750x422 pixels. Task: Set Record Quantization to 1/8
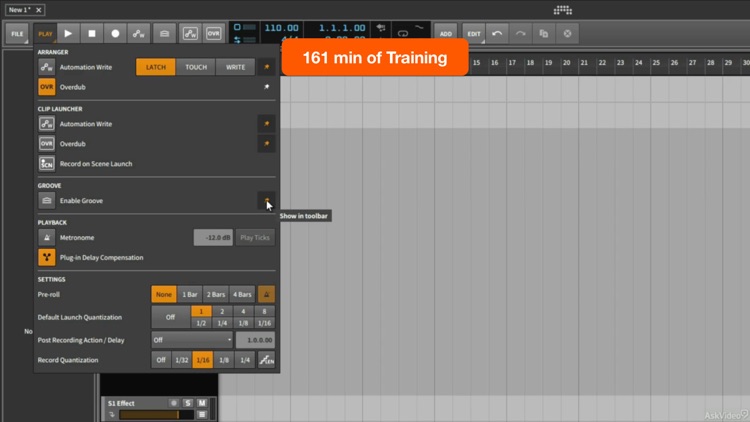pyautogui.click(x=224, y=360)
